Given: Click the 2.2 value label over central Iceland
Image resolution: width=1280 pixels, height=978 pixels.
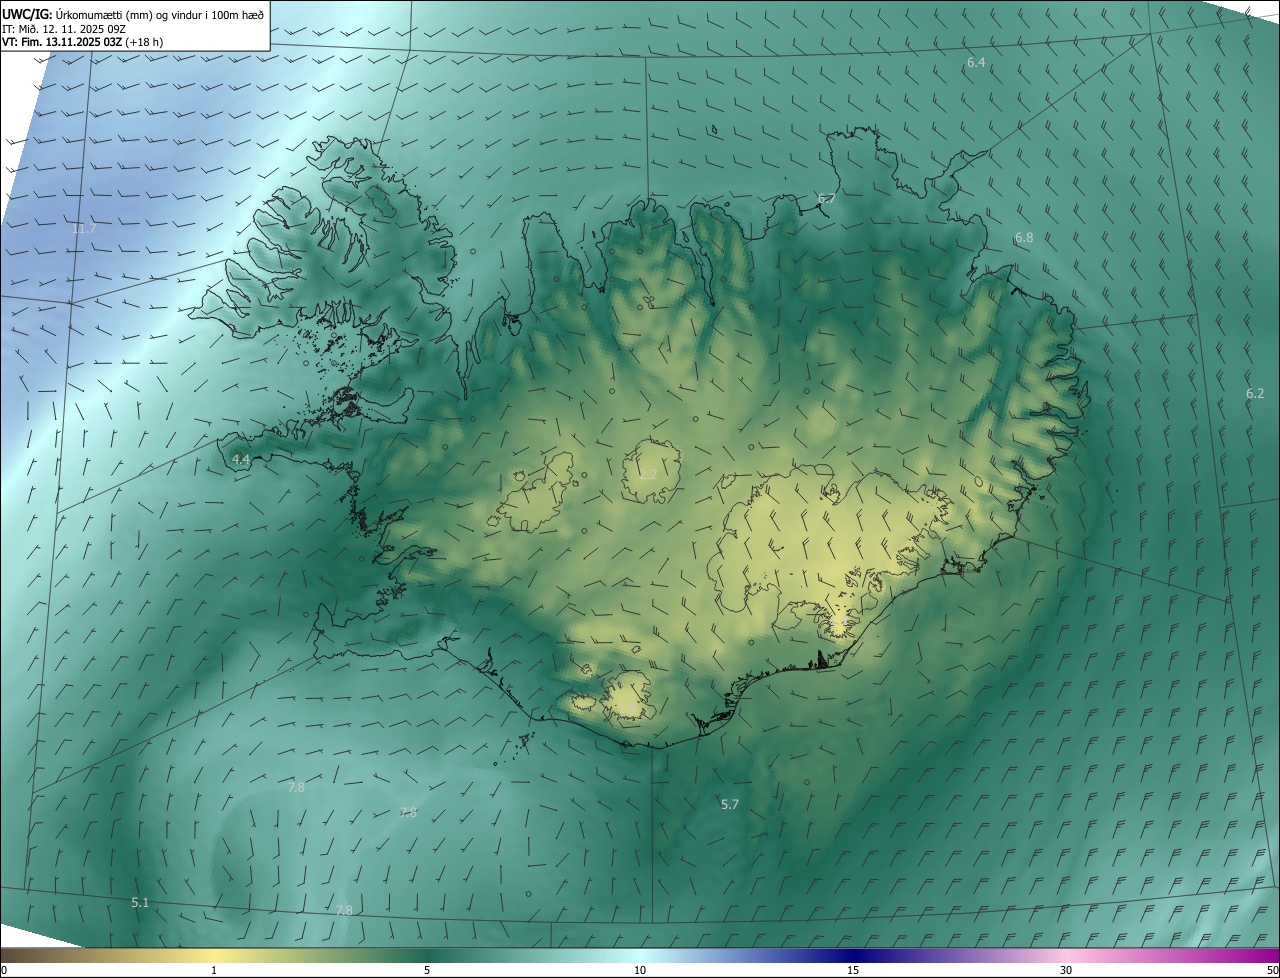Looking at the screenshot, I should pos(648,474).
